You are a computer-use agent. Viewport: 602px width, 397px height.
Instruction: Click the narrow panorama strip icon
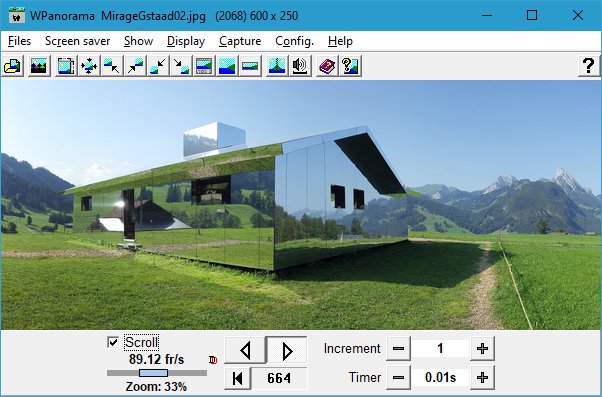click(x=250, y=66)
